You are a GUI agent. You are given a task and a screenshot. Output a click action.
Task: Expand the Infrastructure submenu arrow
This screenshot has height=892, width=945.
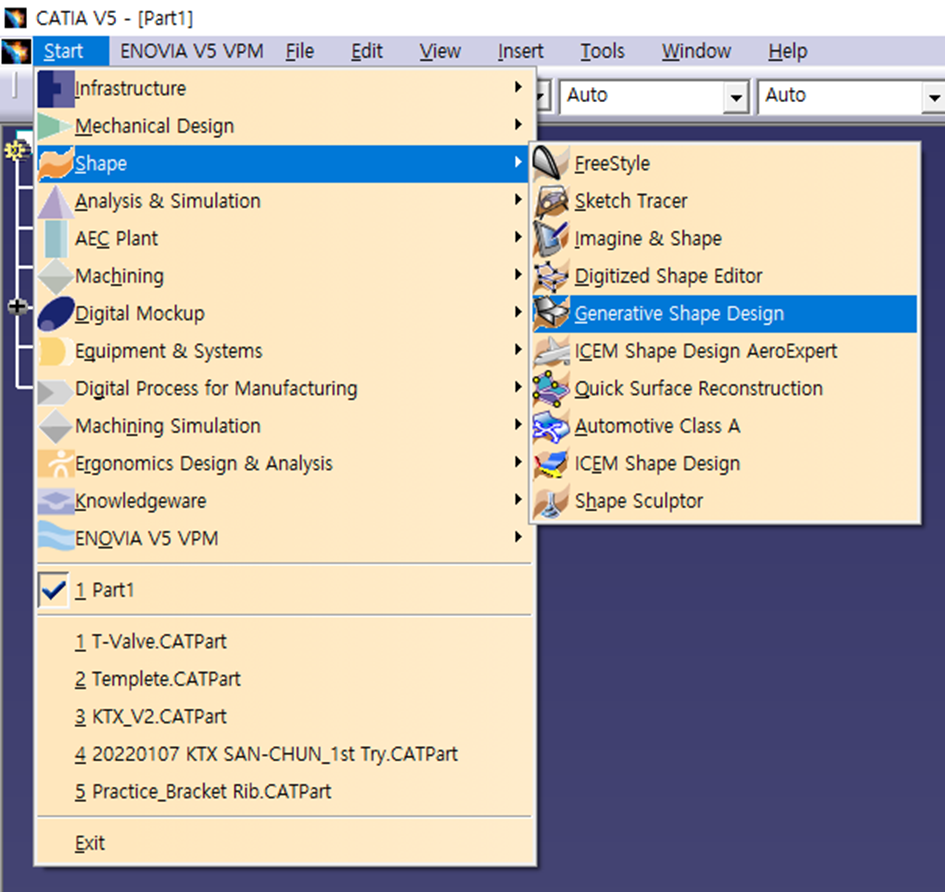pyautogui.click(x=518, y=87)
